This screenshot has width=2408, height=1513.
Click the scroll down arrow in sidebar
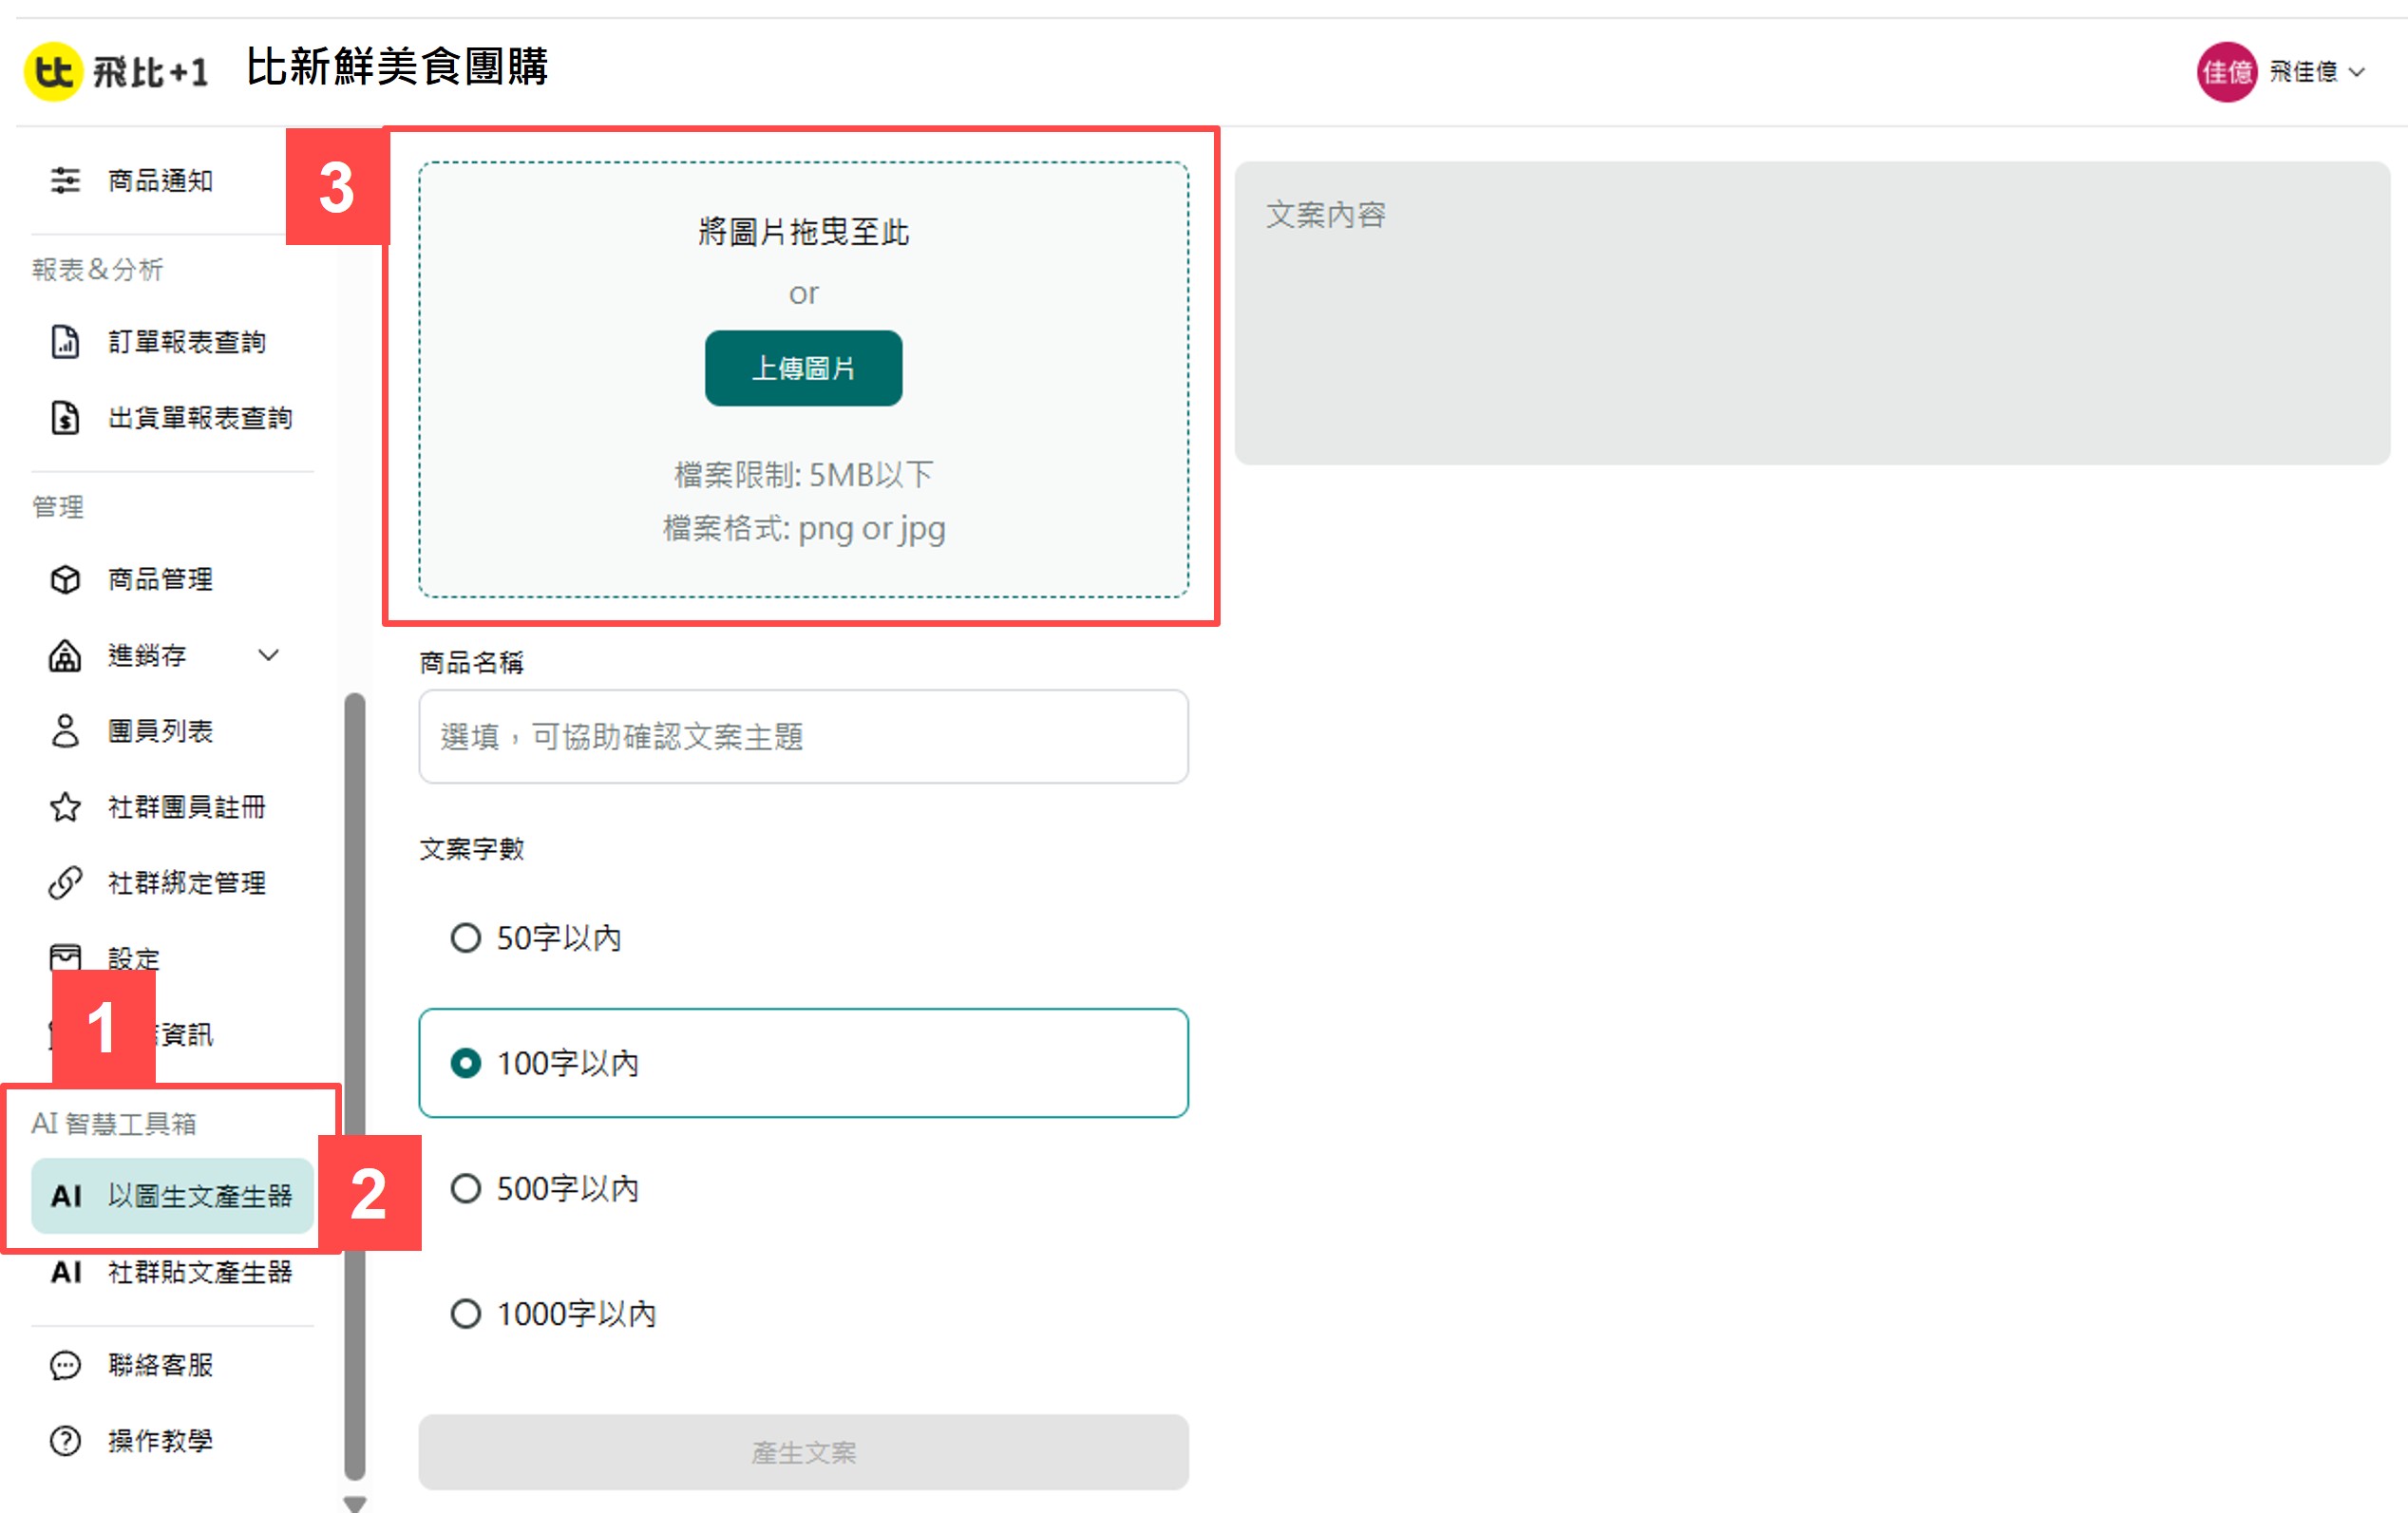click(x=354, y=1503)
